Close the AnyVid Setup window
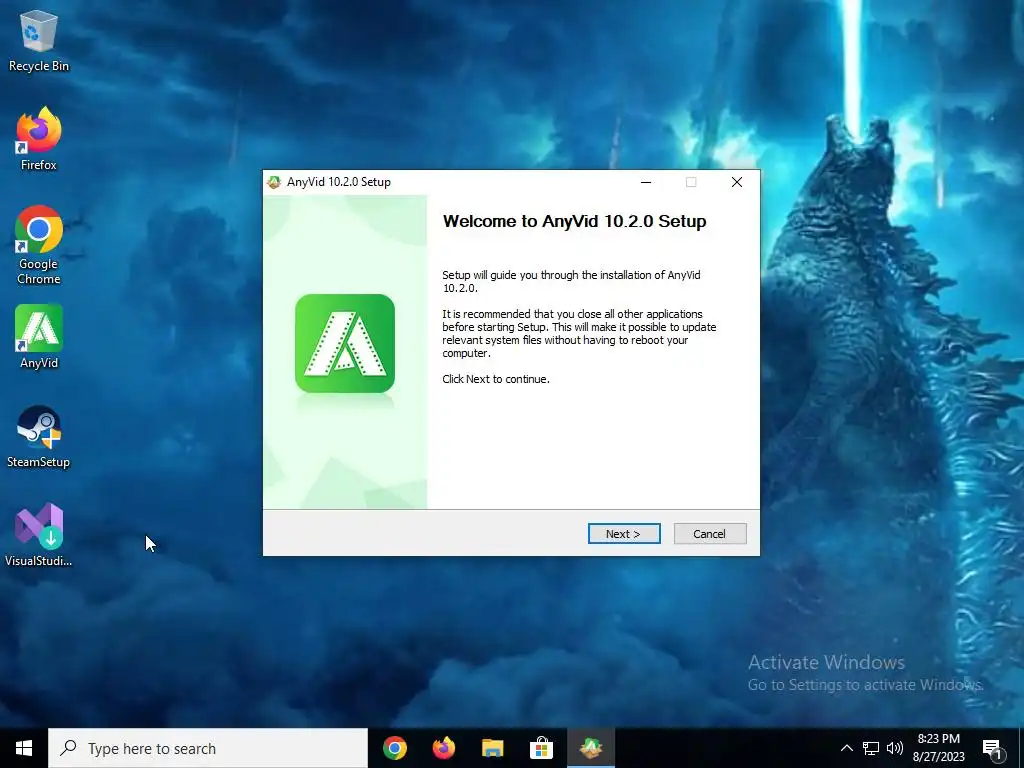1024x768 pixels. click(737, 182)
